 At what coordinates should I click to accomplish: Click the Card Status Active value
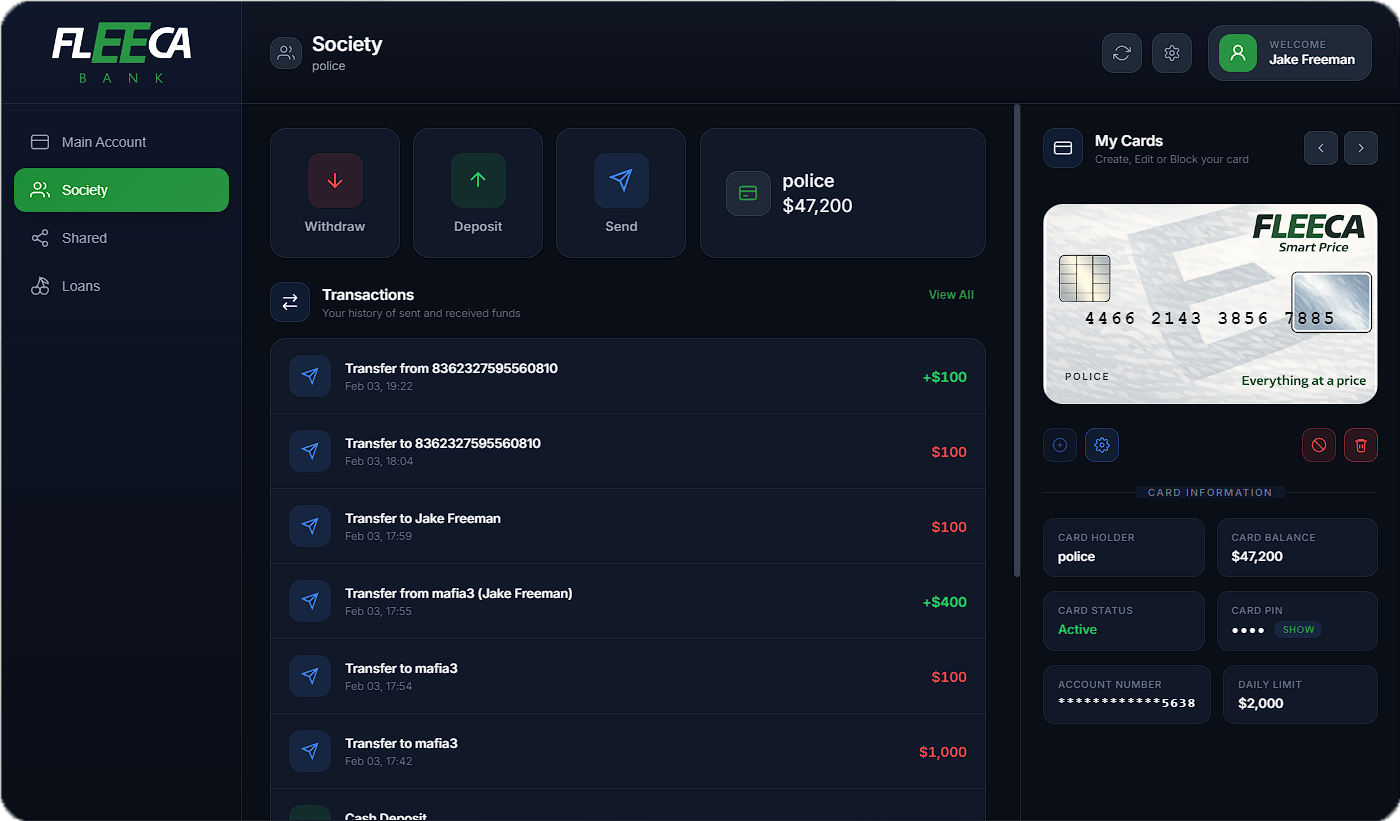1077,630
